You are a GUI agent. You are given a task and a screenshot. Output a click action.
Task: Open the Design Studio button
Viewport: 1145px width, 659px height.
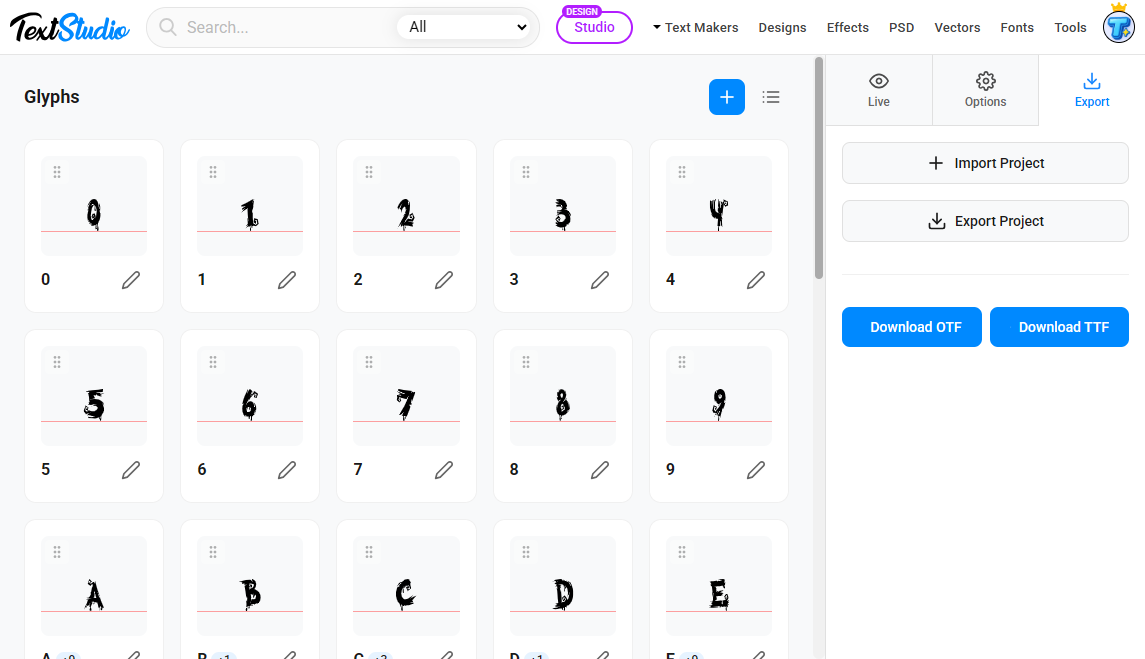594,27
